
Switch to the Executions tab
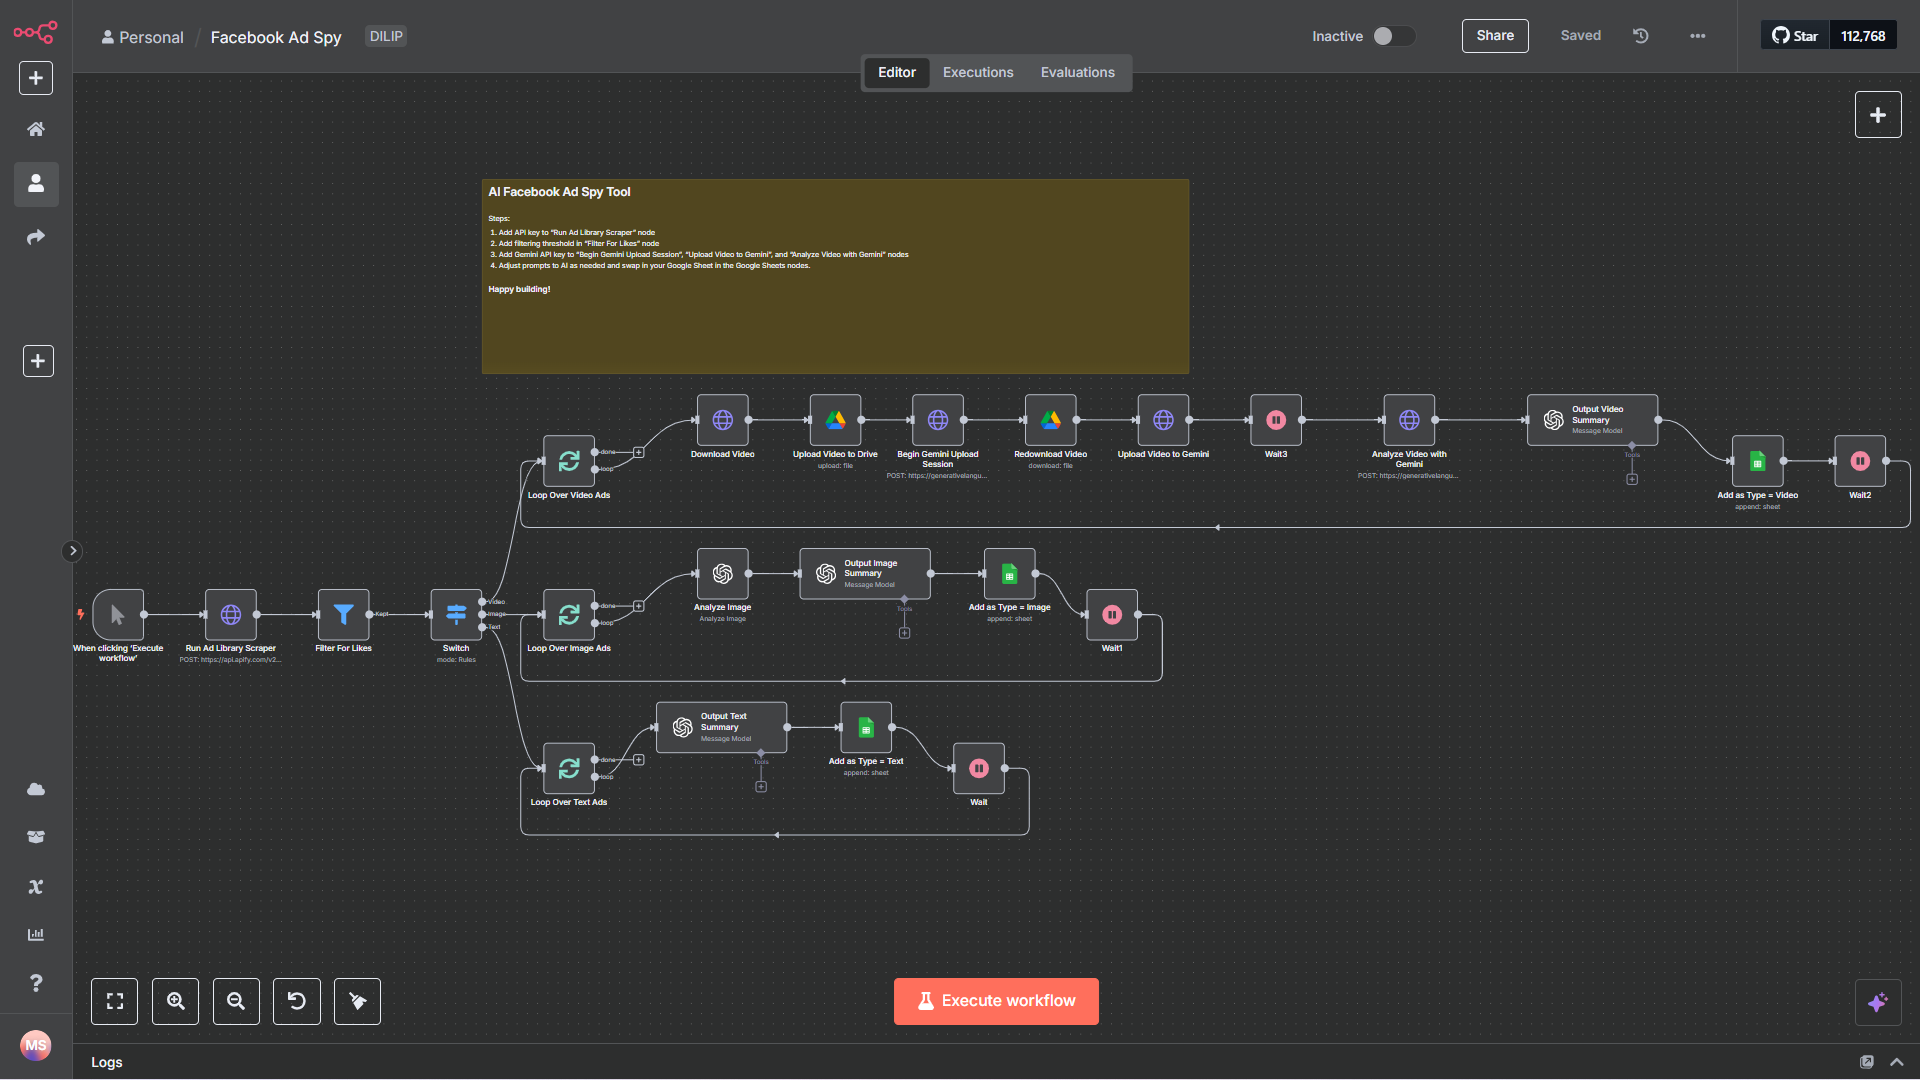[977, 72]
